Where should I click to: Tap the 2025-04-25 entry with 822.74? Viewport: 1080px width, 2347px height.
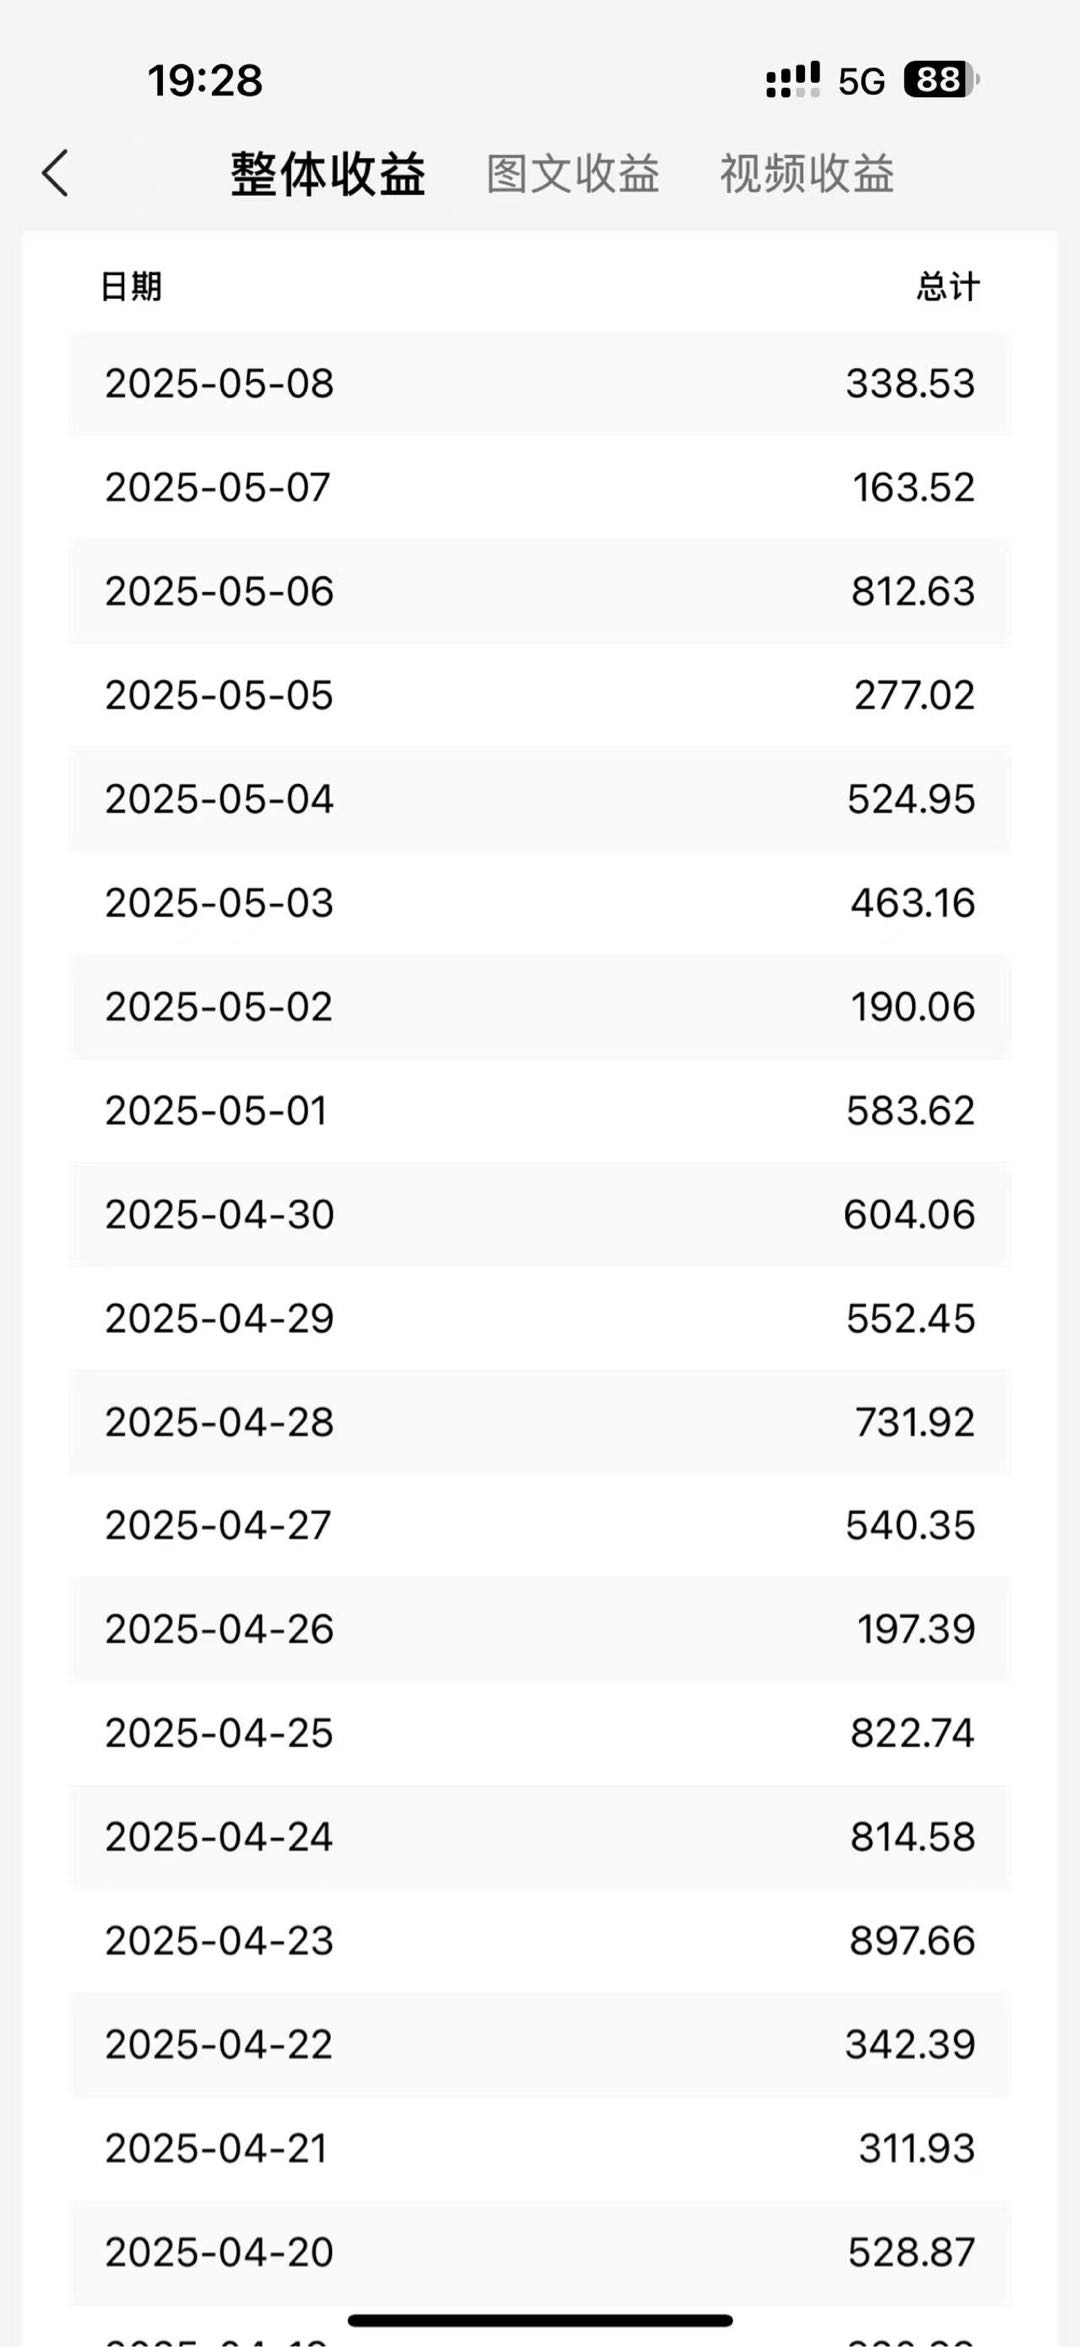click(x=540, y=1734)
